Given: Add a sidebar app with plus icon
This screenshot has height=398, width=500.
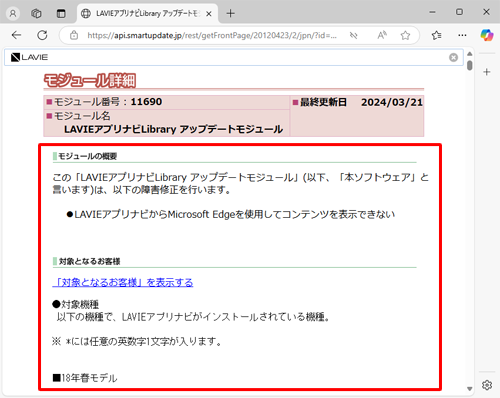Looking at the screenshot, I should (487, 72).
